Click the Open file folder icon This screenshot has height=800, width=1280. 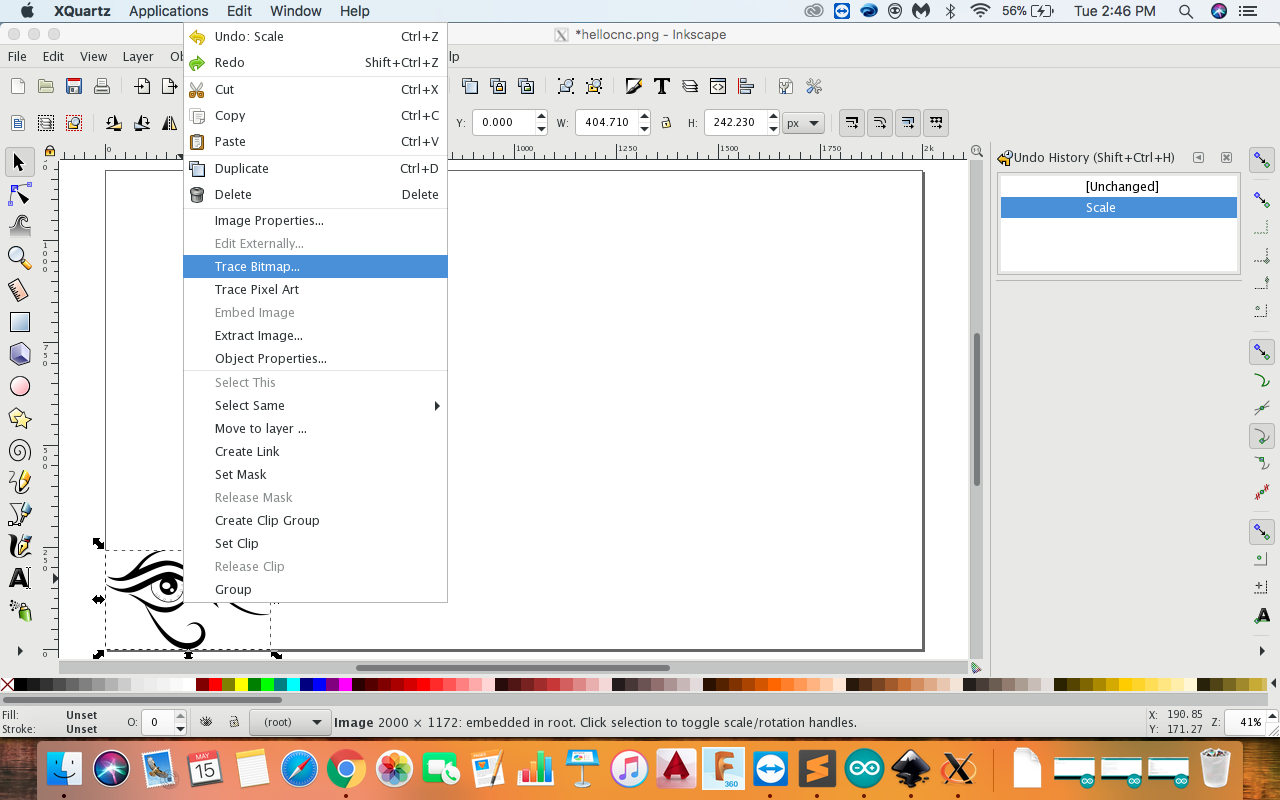(45, 86)
